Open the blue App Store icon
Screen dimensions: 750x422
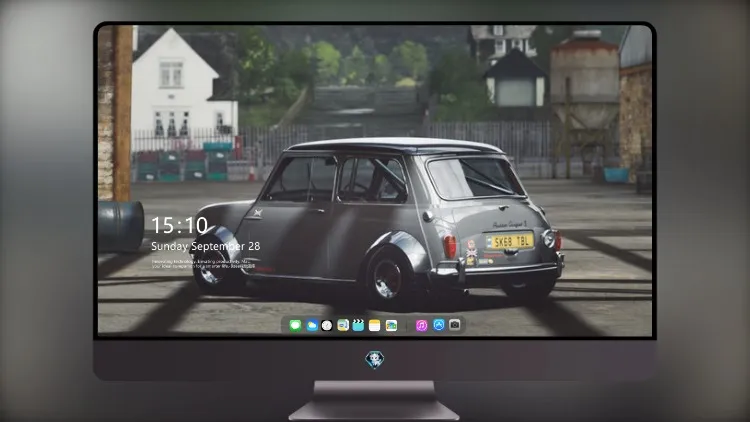(x=439, y=325)
